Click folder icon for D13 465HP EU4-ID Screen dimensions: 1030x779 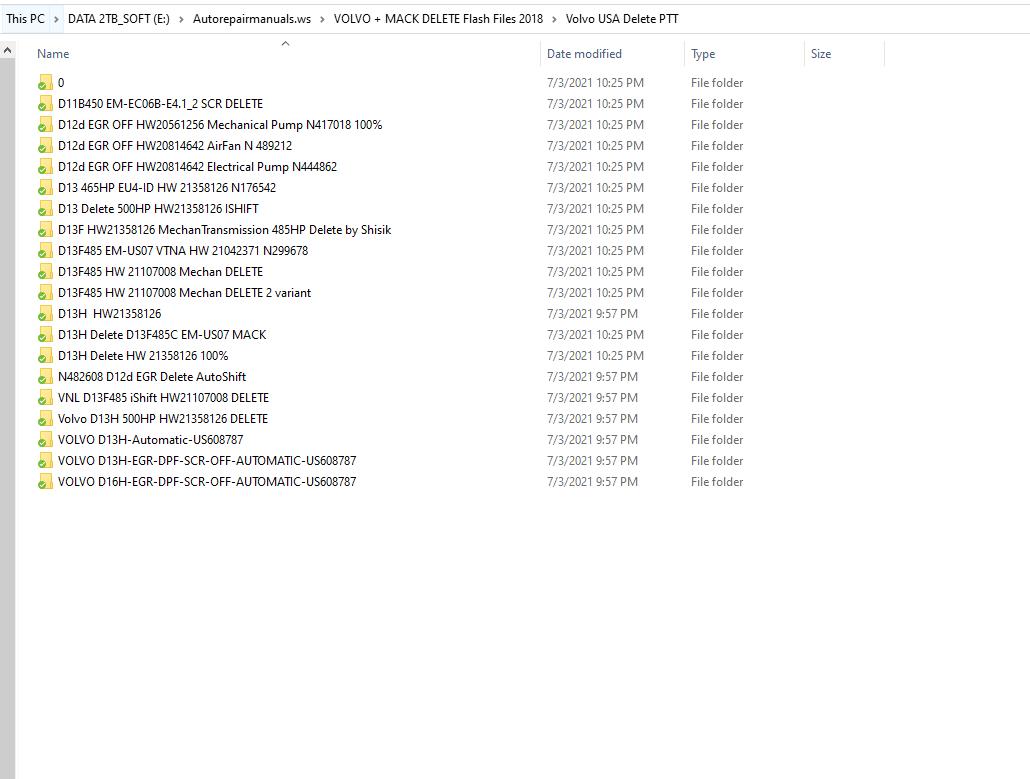[x=45, y=188]
